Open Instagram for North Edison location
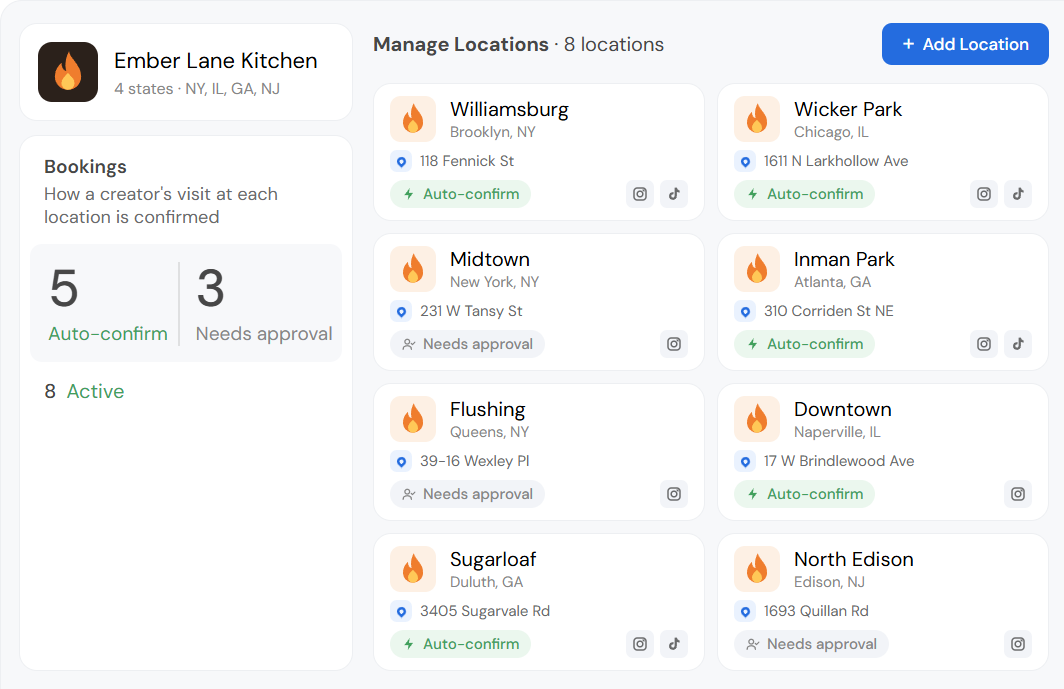This screenshot has height=689, width=1064. tap(1018, 644)
